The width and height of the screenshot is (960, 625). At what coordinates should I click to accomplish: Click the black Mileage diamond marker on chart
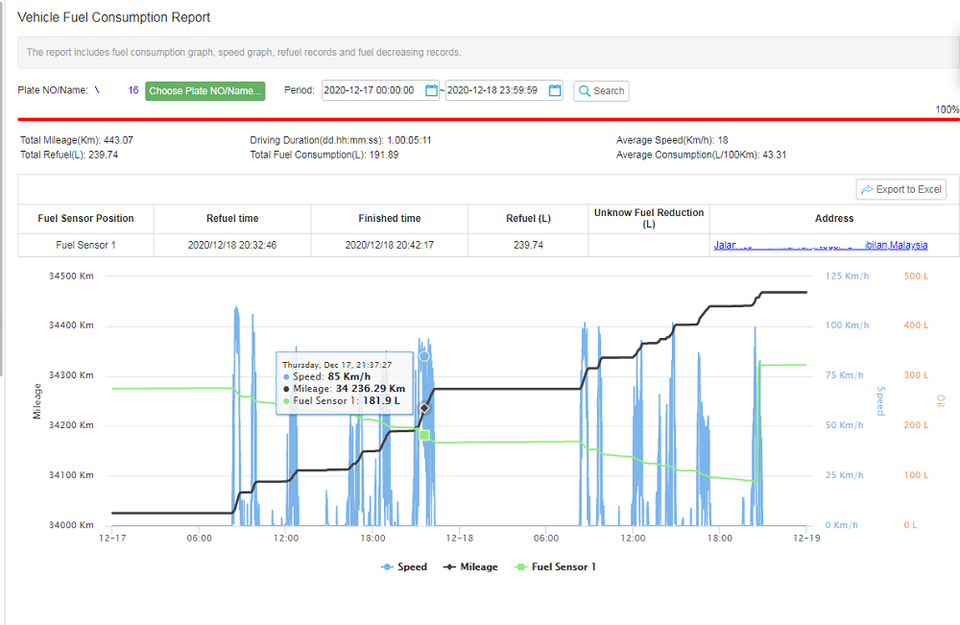click(424, 408)
